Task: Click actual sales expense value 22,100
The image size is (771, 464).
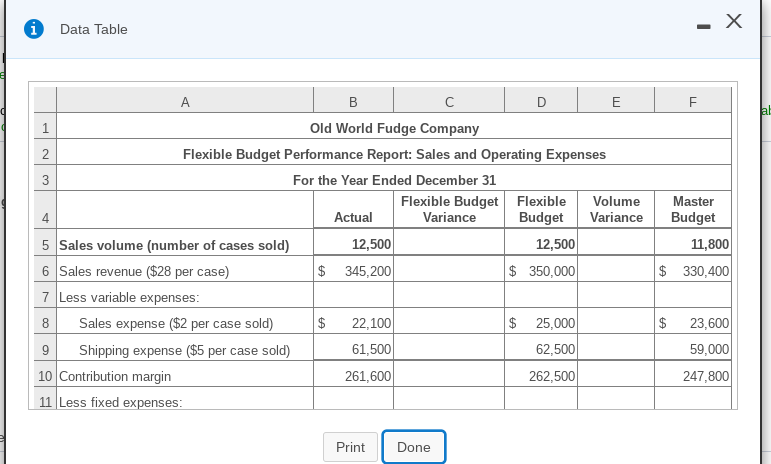Action: (x=371, y=323)
